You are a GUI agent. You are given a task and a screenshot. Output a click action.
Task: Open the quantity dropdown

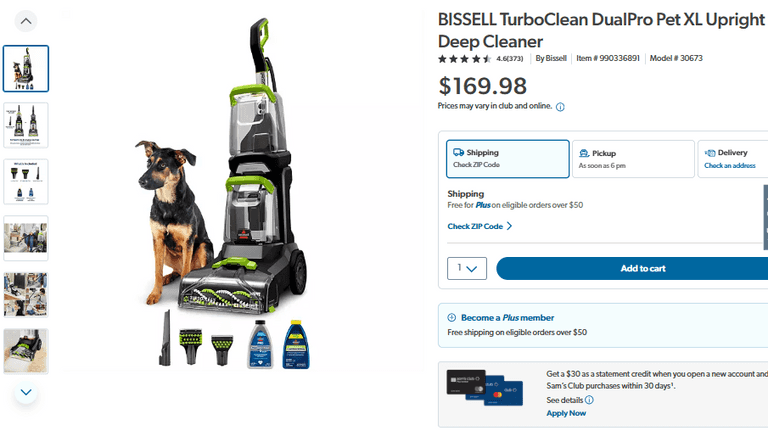(467, 268)
